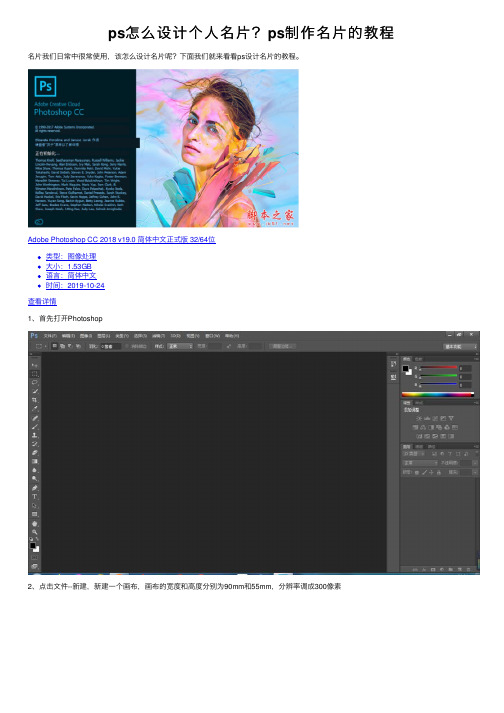Click the Brightness/Contrast adjustment icon
Image resolution: width=504 pixels, height=713 pixels.
tap(419, 418)
